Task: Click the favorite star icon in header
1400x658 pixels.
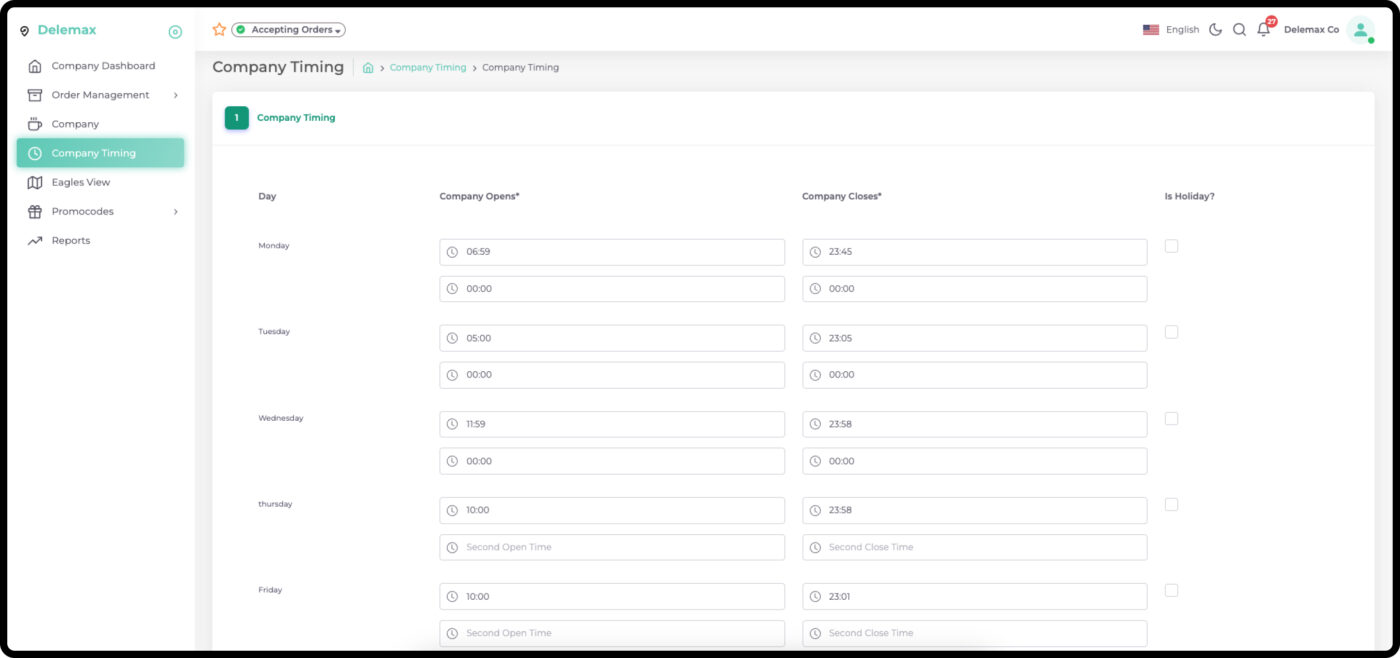Action: tap(219, 30)
